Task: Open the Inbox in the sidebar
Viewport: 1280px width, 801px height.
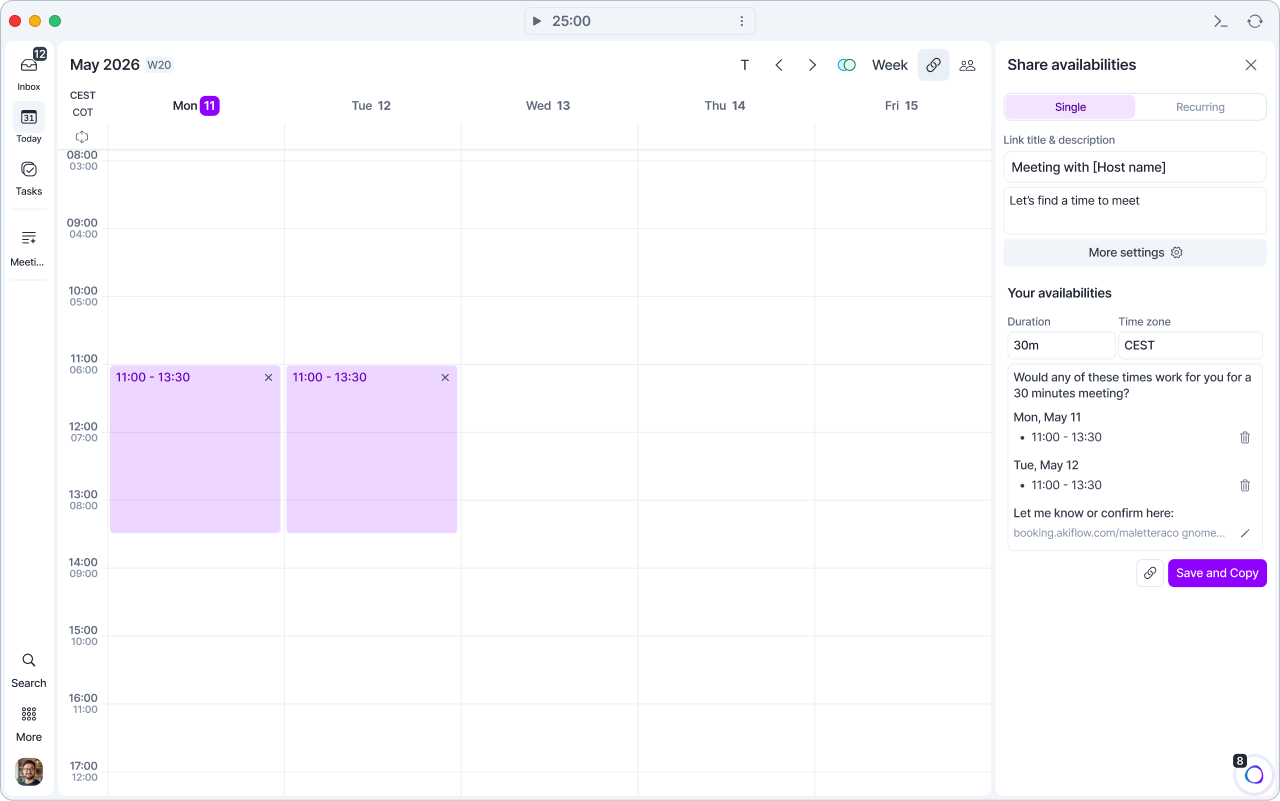Action: [29, 72]
